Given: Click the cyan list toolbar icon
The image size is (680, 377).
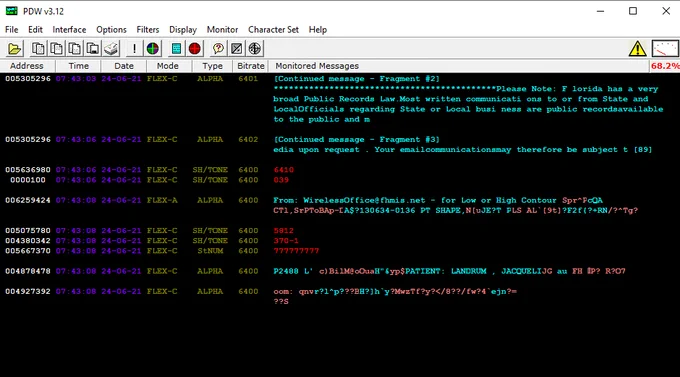Looking at the screenshot, I should click(x=176, y=49).
